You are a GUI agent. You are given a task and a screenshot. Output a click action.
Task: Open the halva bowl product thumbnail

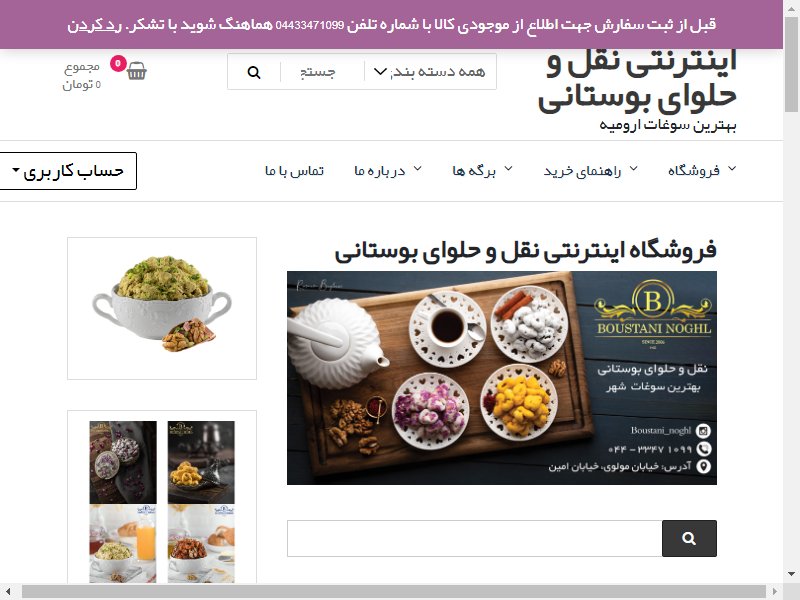click(162, 308)
